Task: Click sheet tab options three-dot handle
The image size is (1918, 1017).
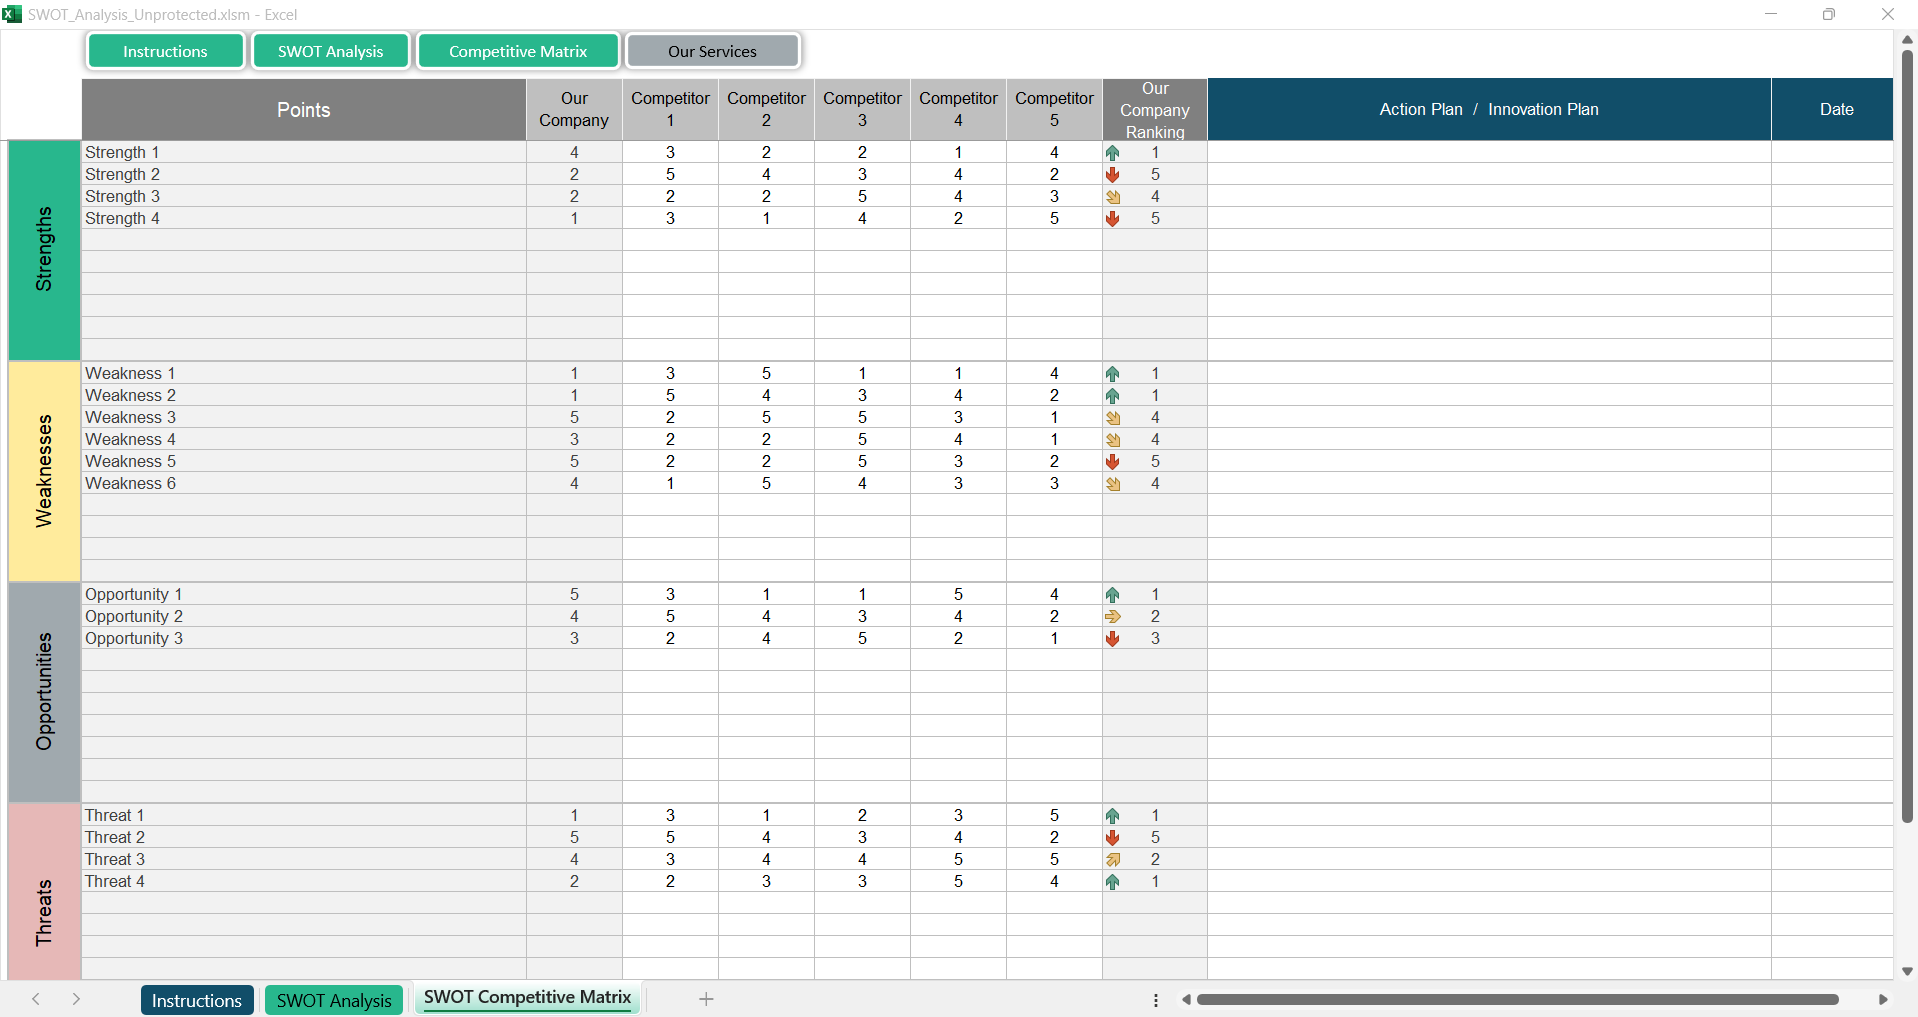Action: click(x=1155, y=1000)
